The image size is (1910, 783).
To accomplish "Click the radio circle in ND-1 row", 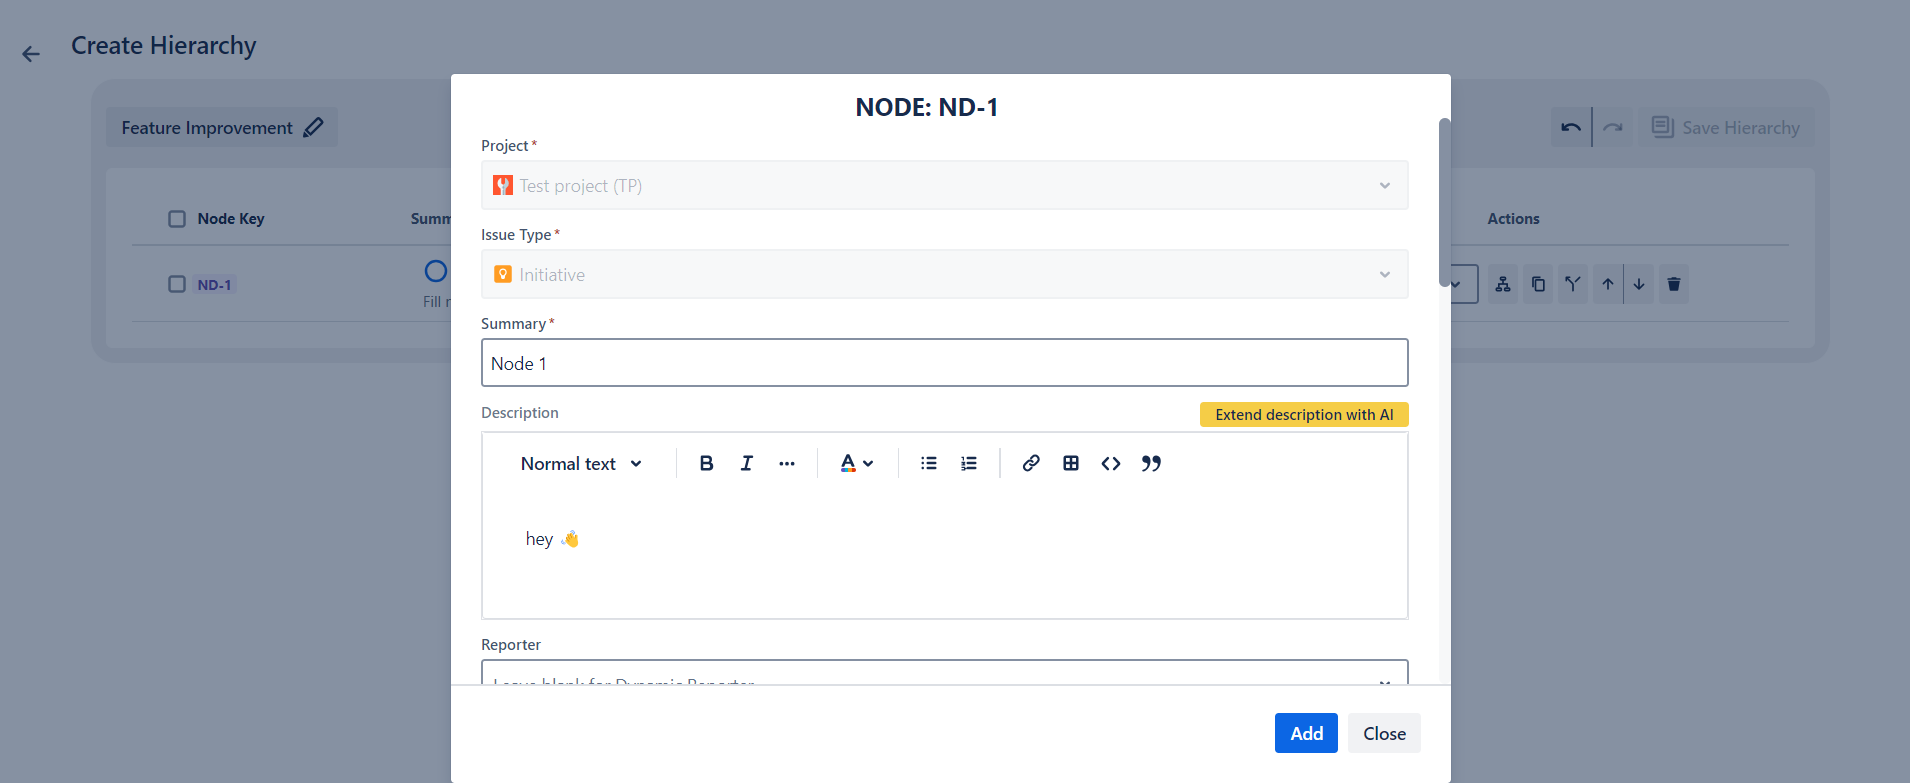I will 436,271.
